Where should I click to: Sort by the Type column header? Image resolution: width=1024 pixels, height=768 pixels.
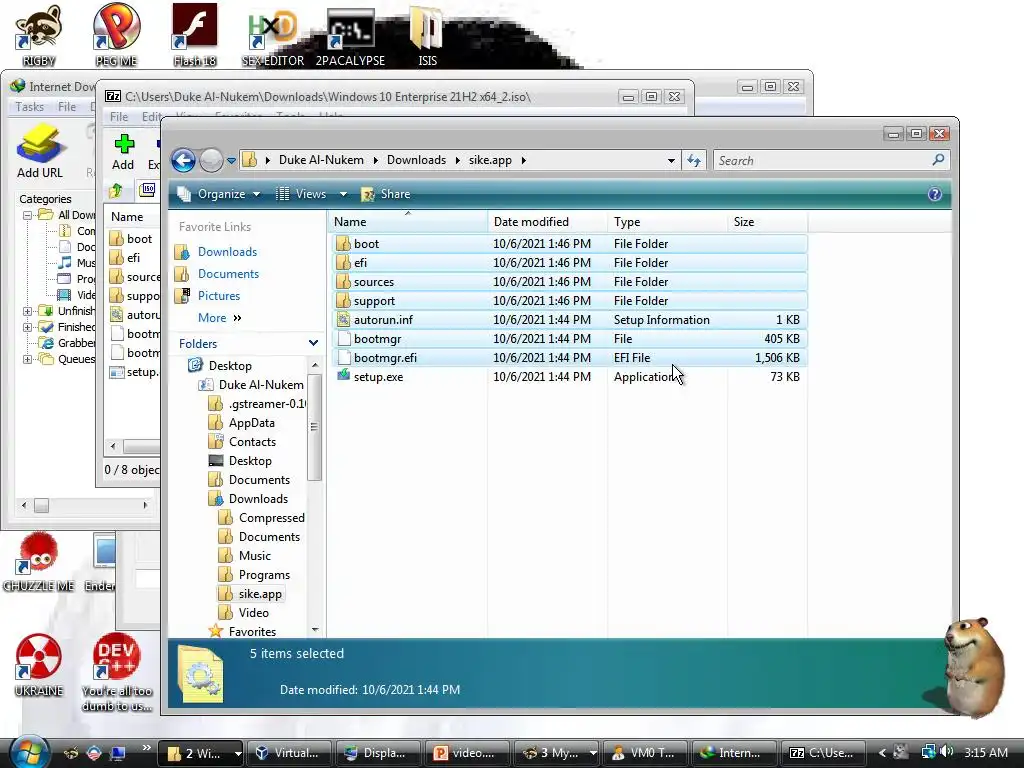(x=667, y=221)
